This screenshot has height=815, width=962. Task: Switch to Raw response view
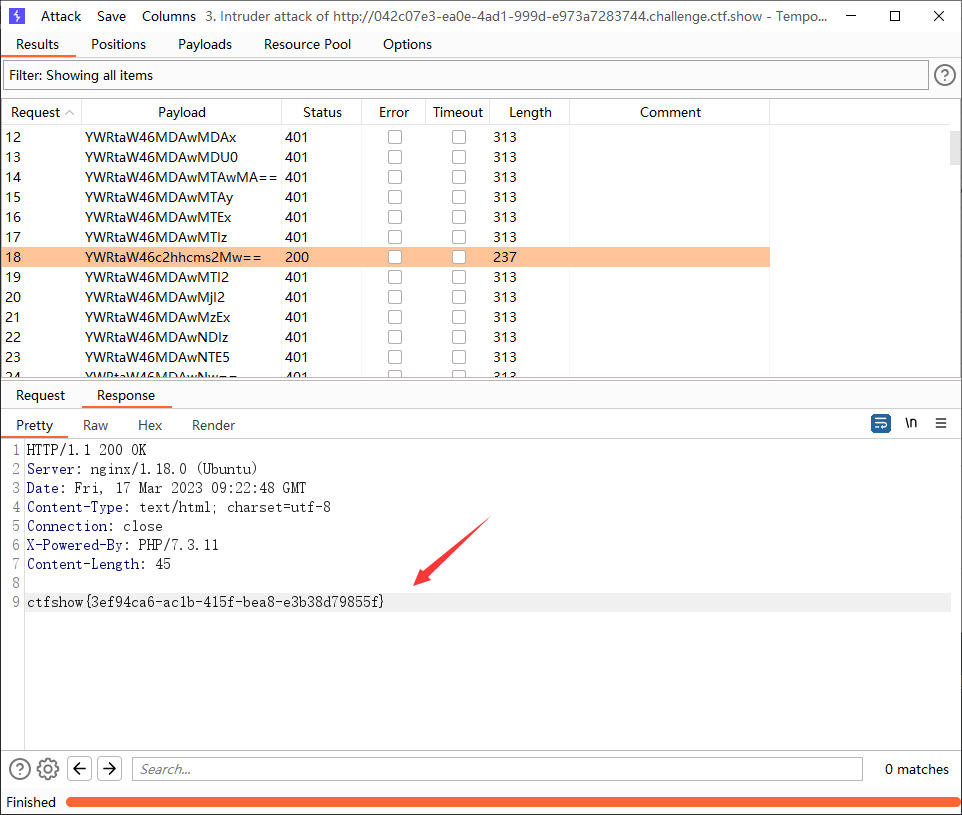click(x=96, y=425)
